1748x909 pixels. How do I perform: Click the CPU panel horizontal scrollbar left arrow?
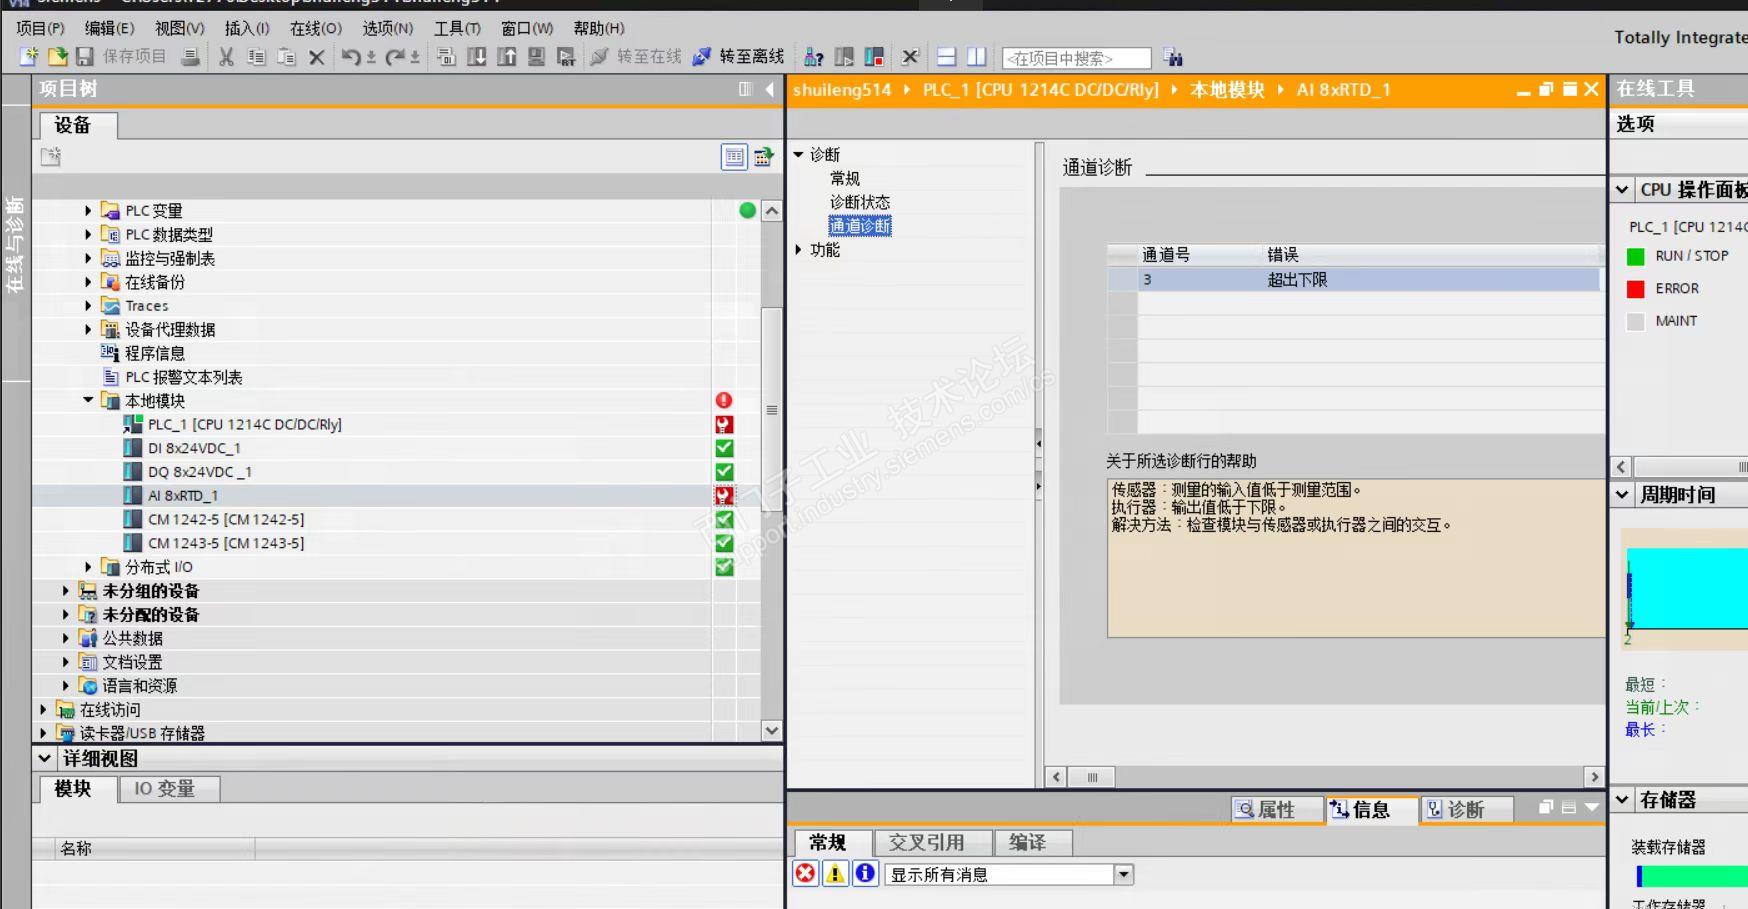click(x=1622, y=467)
